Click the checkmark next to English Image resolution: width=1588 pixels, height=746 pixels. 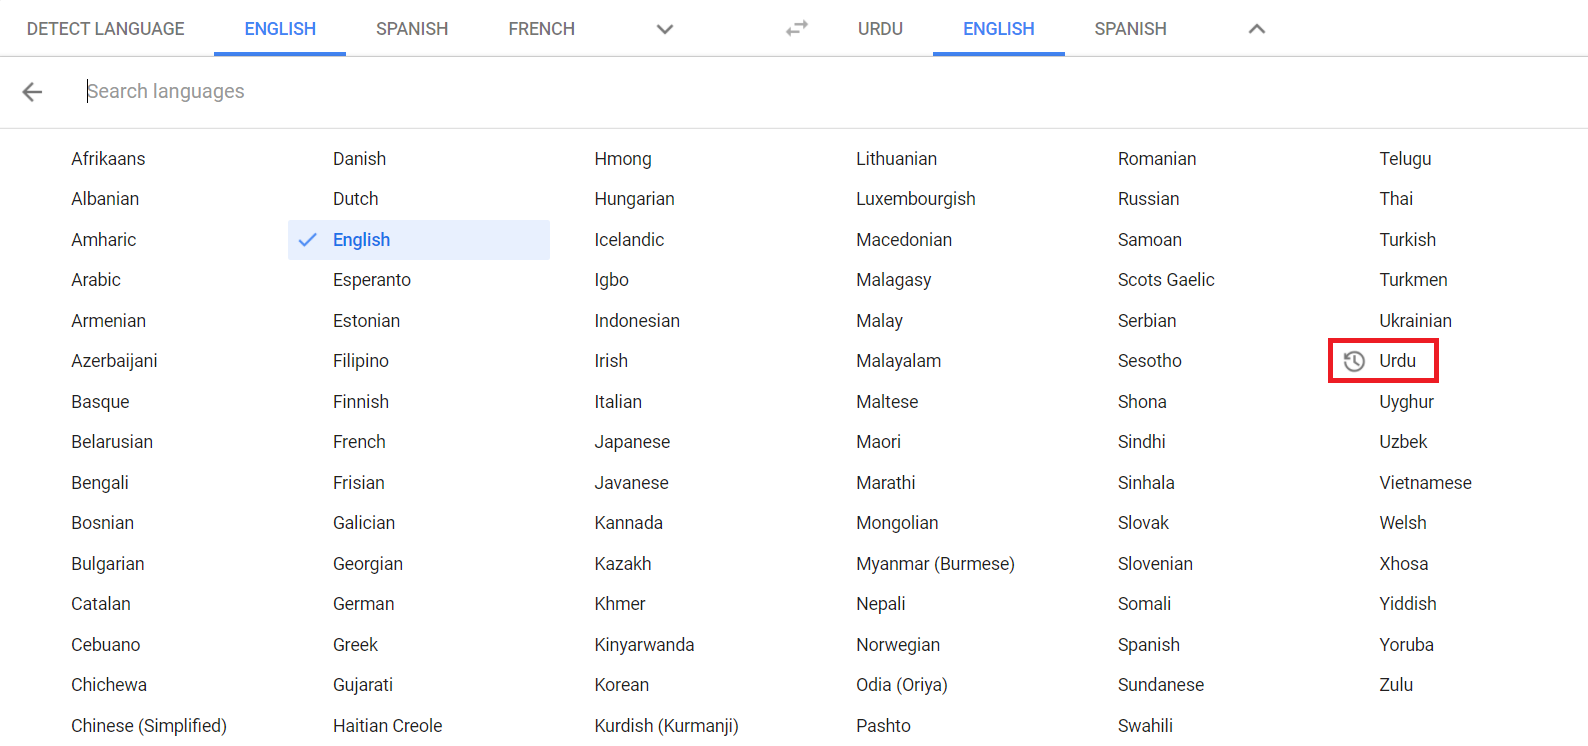[x=308, y=240]
